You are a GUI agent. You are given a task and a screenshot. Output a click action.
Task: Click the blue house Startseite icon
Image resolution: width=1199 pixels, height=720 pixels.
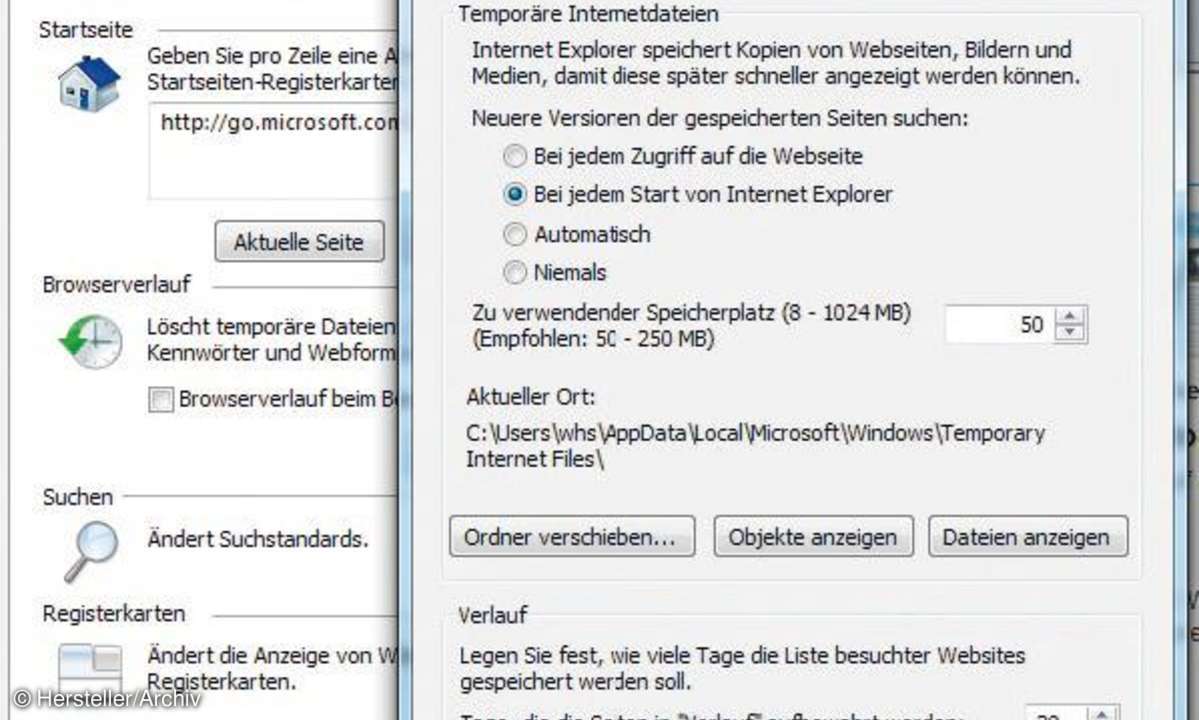tap(88, 84)
